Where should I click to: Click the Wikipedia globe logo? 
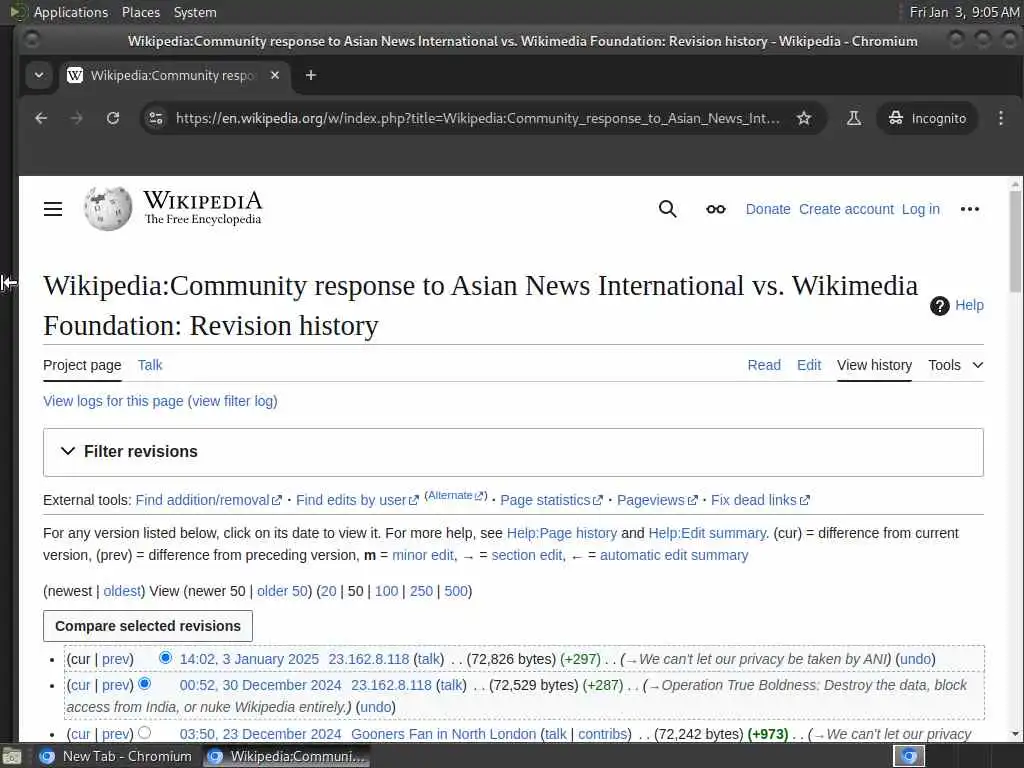coord(108,208)
